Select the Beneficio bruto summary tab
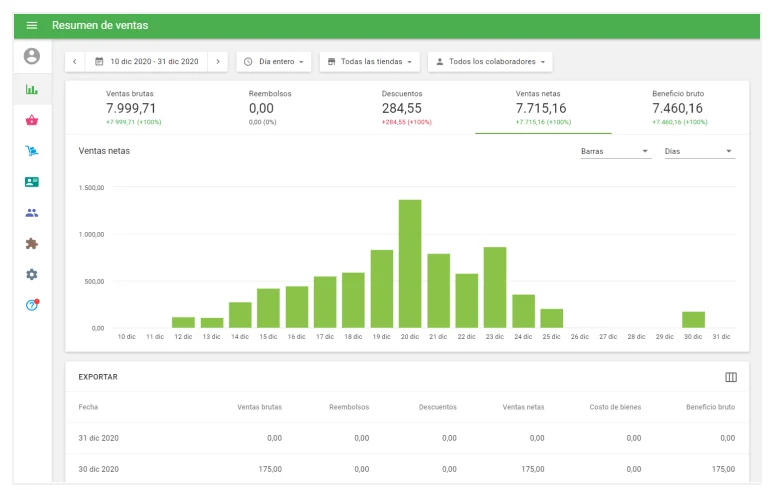 click(680, 108)
